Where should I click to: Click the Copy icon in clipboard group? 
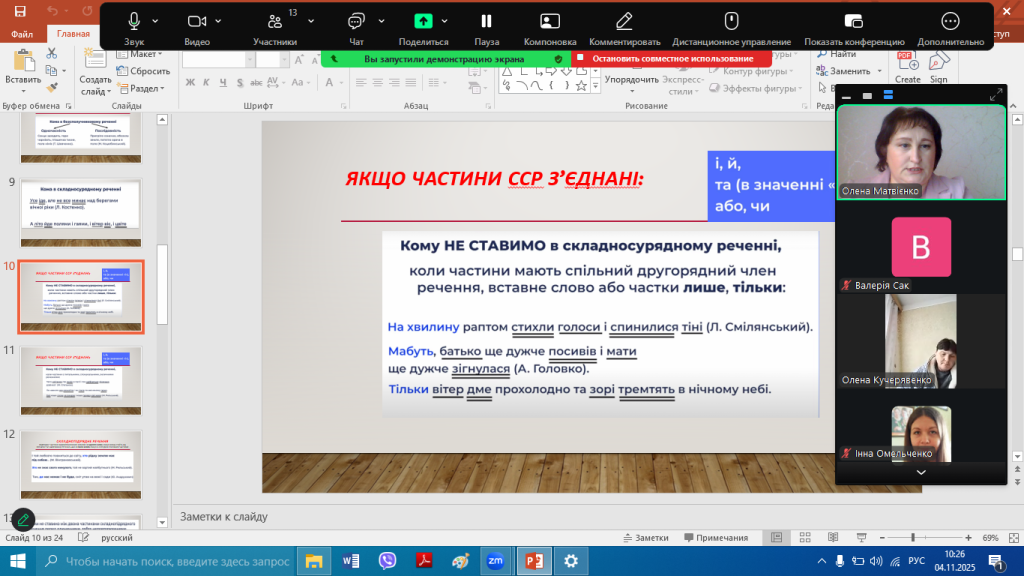coord(52,71)
